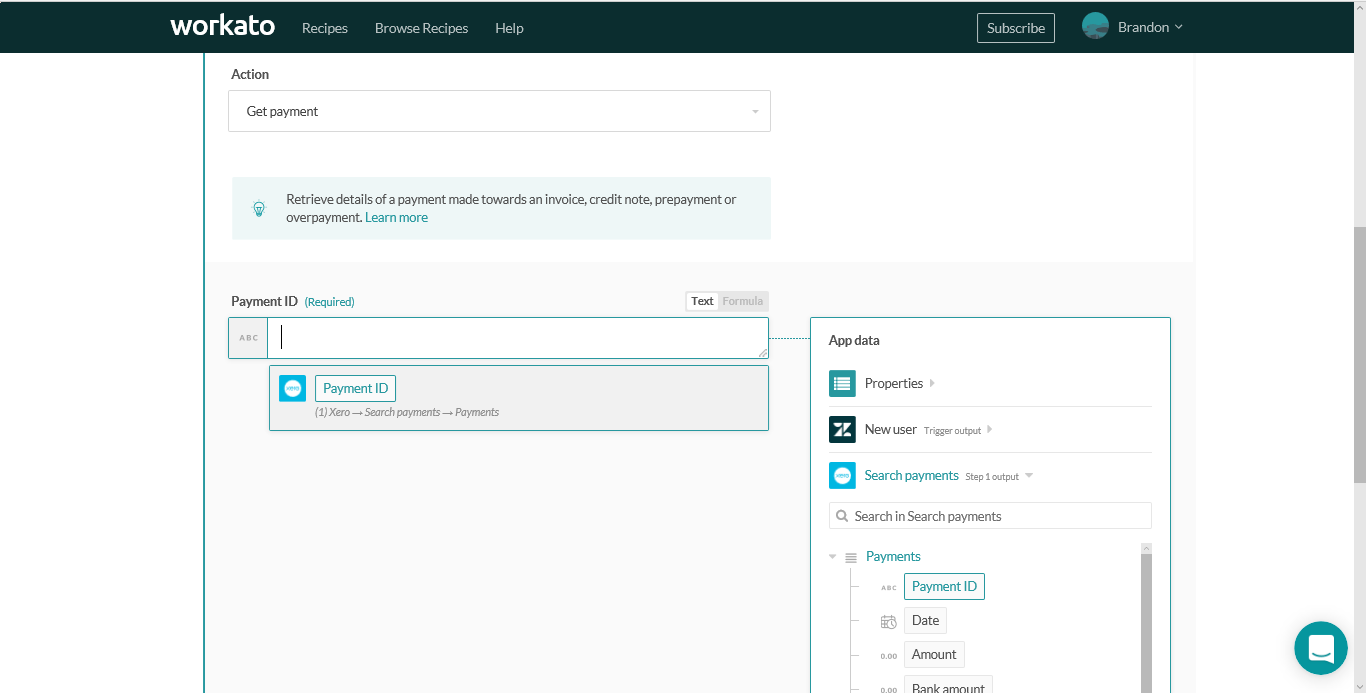This screenshot has width=1368, height=695.
Task: Click the App data panel scrollbar
Action: point(1146,620)
